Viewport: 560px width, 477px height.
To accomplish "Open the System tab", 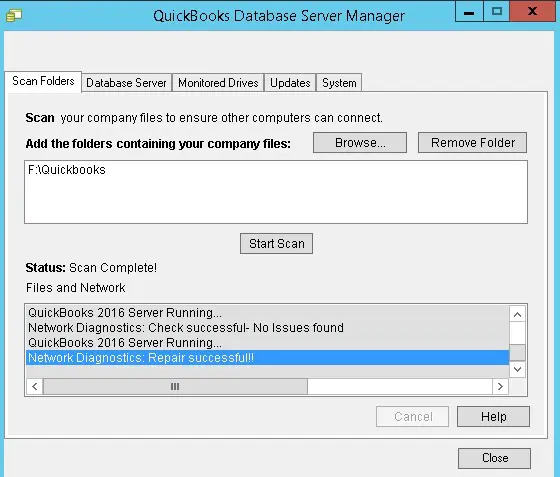I will [339, 83].
